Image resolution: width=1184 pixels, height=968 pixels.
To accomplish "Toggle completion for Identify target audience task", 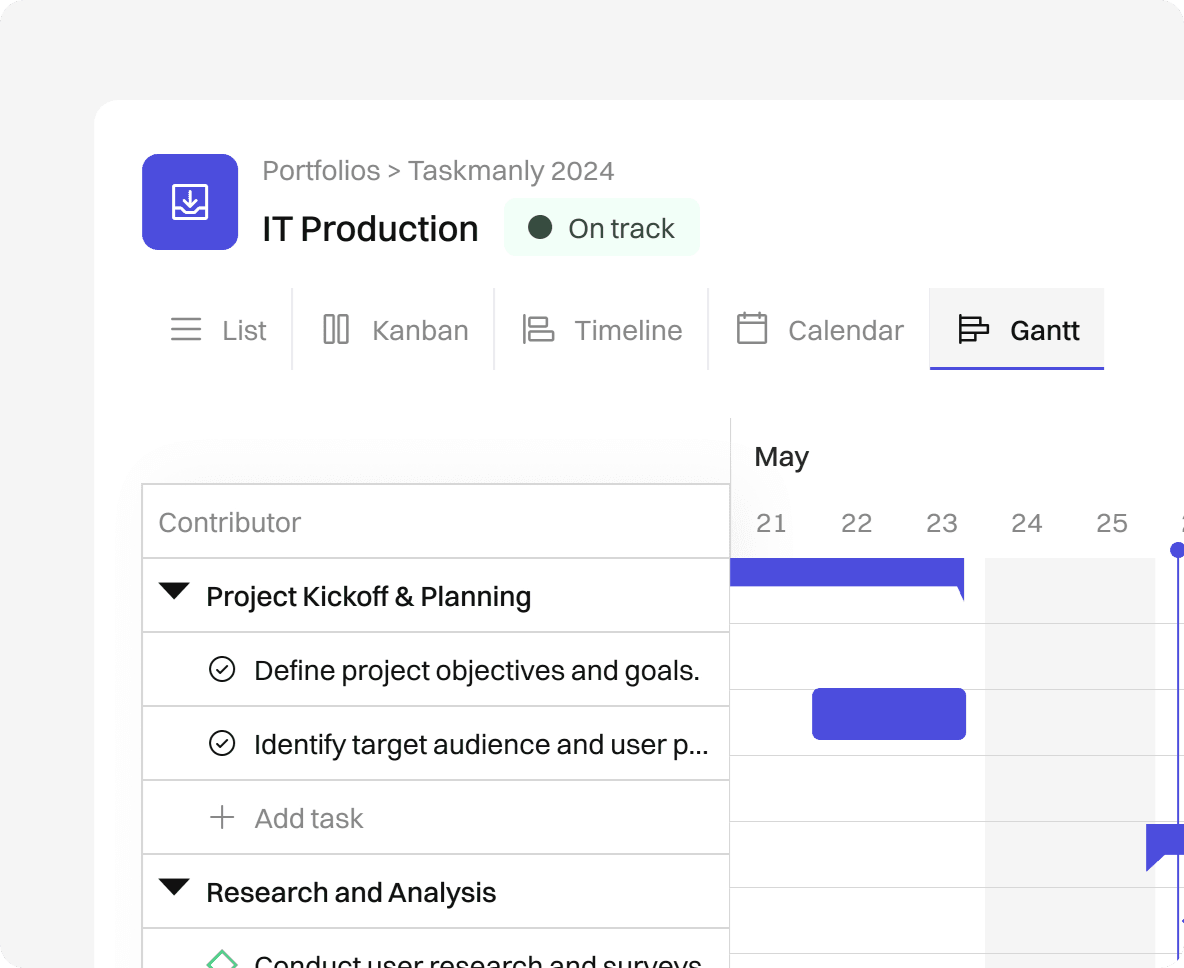I will click(222, 744).
